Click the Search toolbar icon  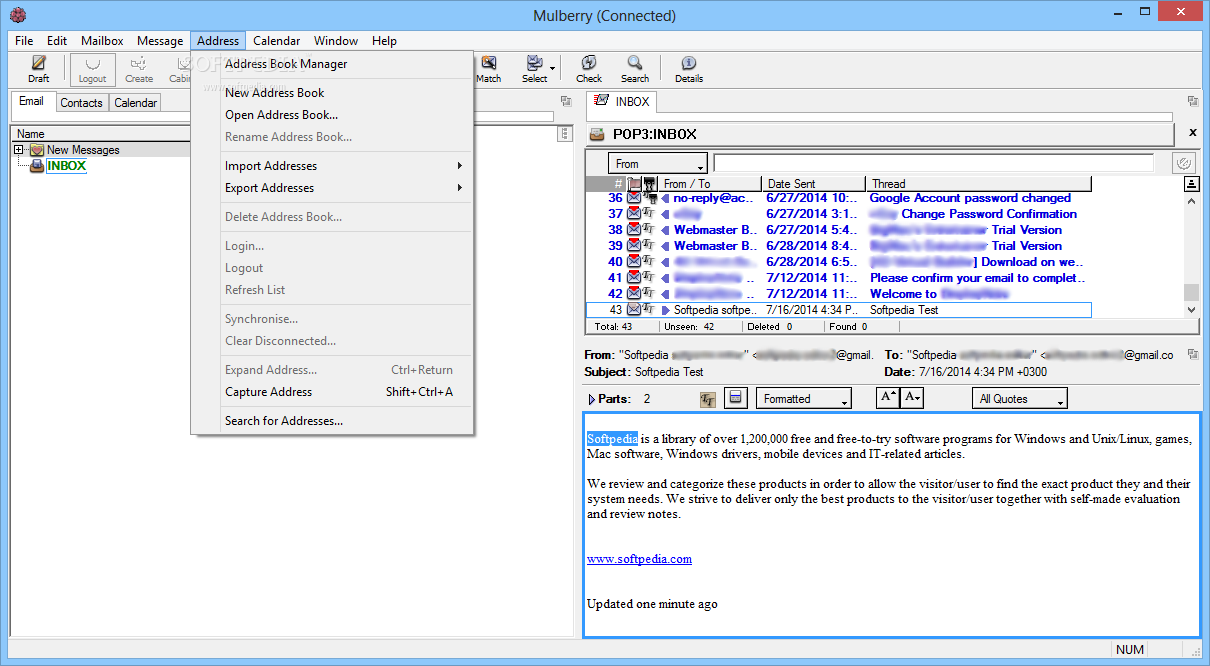click(635, 63)
